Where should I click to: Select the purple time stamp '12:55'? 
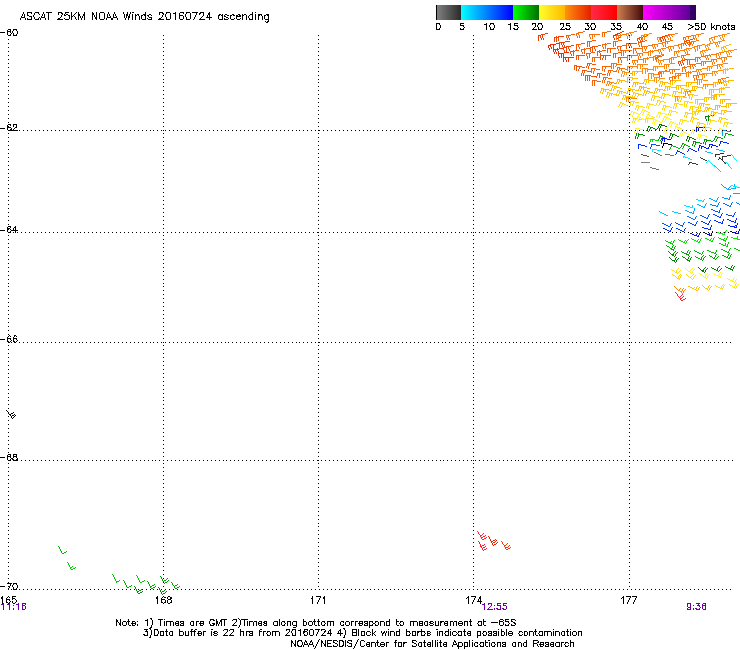tap(495, 607)
